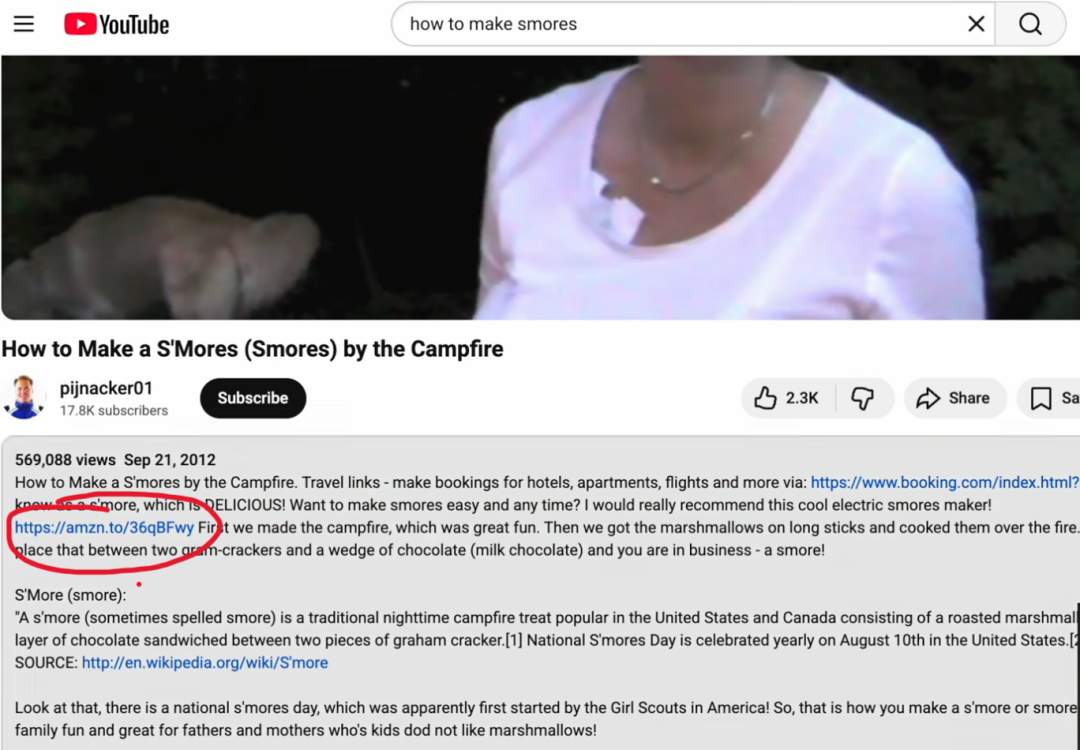Open the hamburger guide menu
This screenshot has width=1080, height=750.
[24, 24]
